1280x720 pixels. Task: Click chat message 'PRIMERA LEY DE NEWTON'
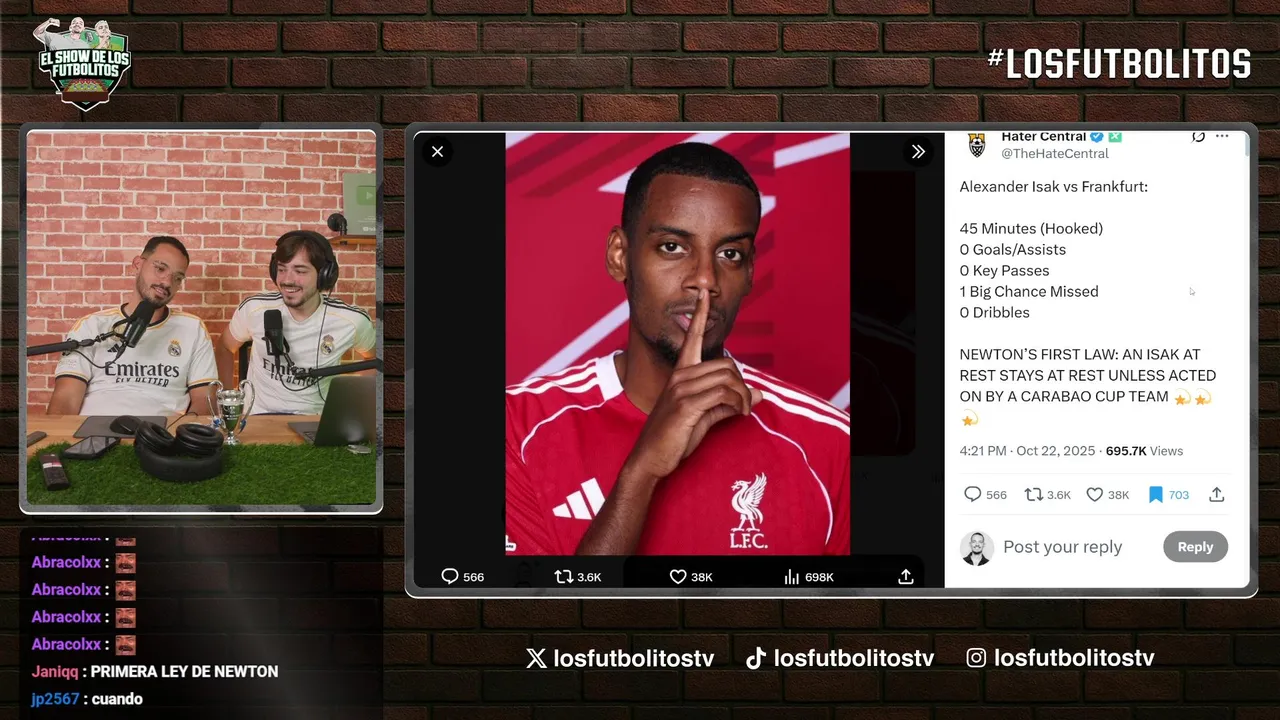[x=184, y=672]
